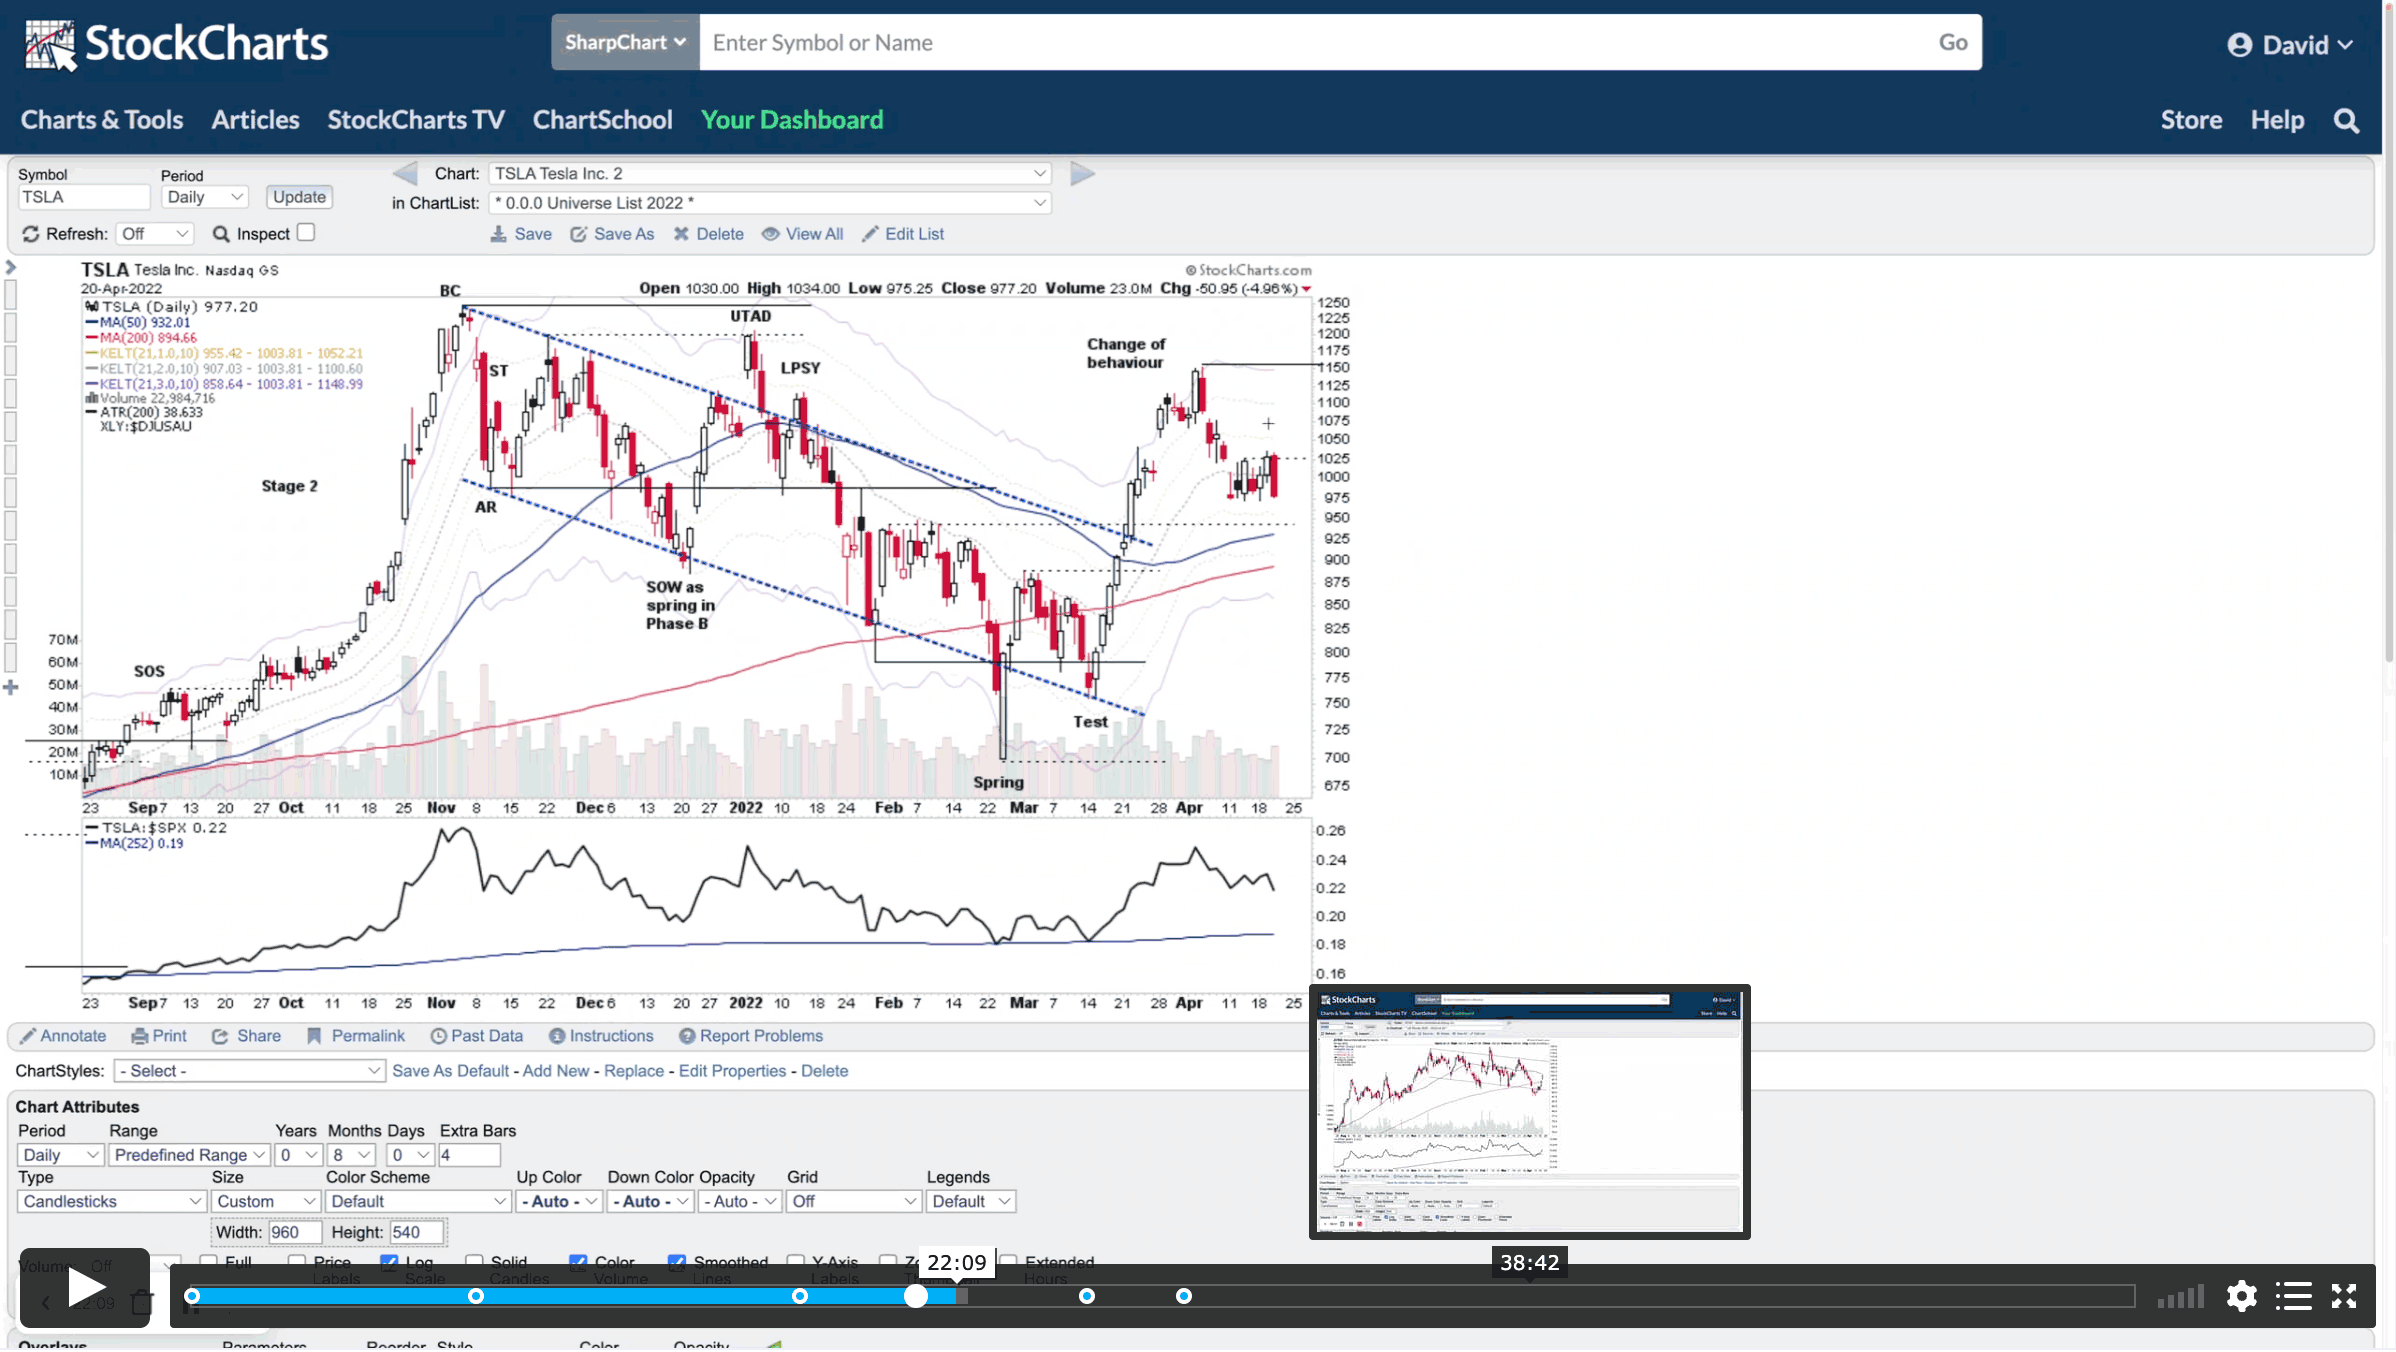Open SharpChart type dropdown
Image resolution: width=2396 pixels, height=1352 pixels.
(625, 42)
